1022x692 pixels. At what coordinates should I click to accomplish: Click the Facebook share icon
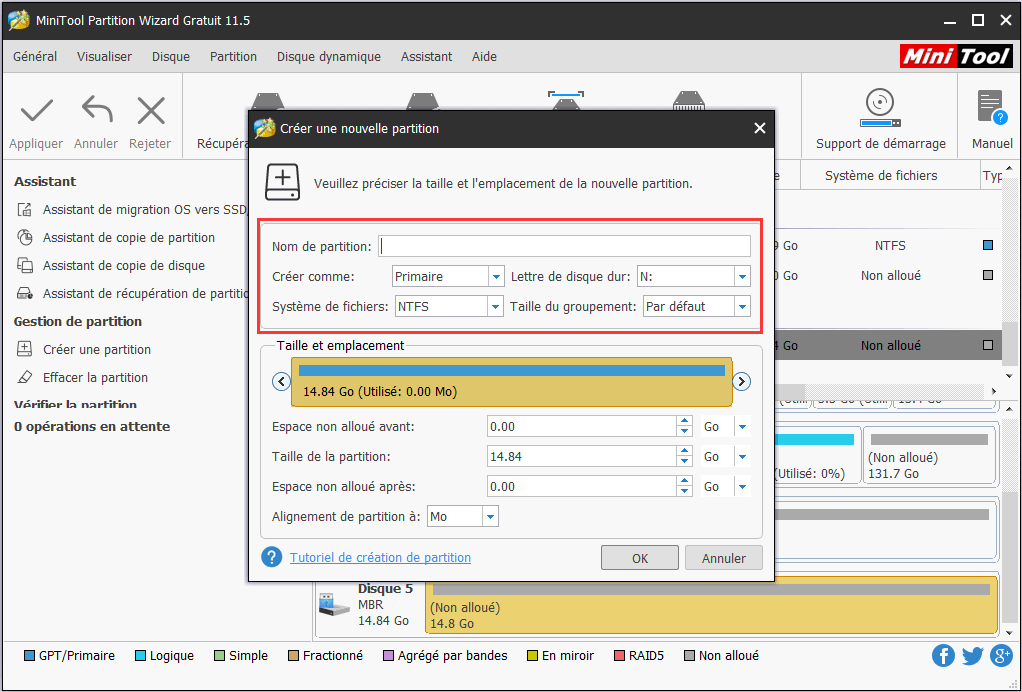click(943, 656)
